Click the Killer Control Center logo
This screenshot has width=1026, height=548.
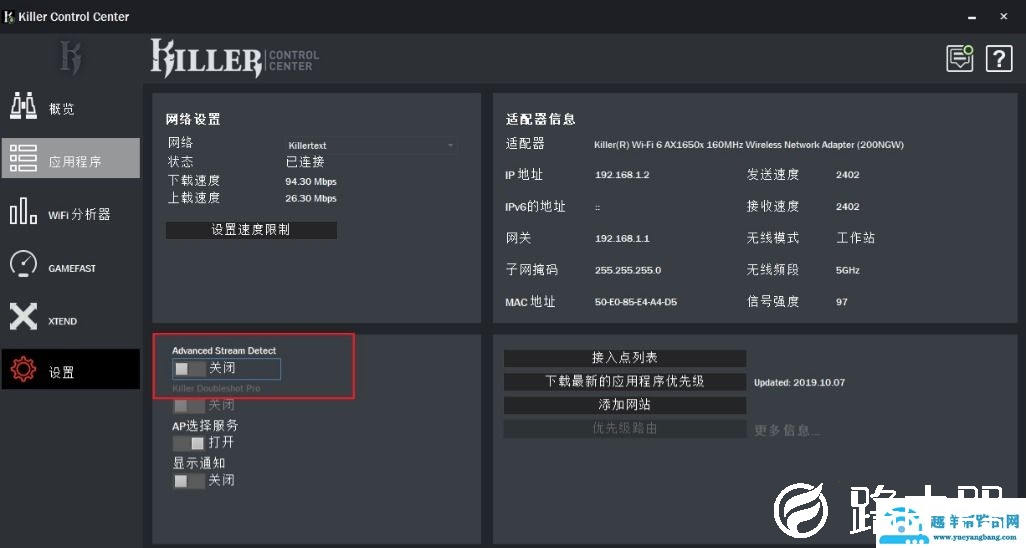[x=235, y=58]
